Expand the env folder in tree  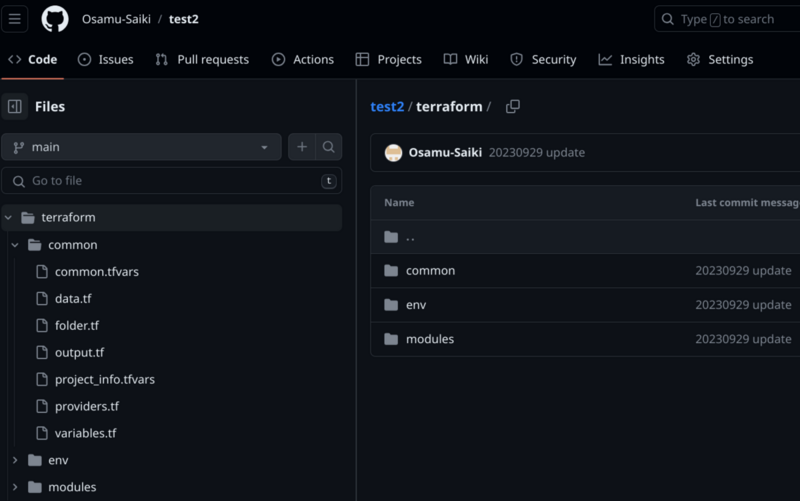tap(15, 460)
